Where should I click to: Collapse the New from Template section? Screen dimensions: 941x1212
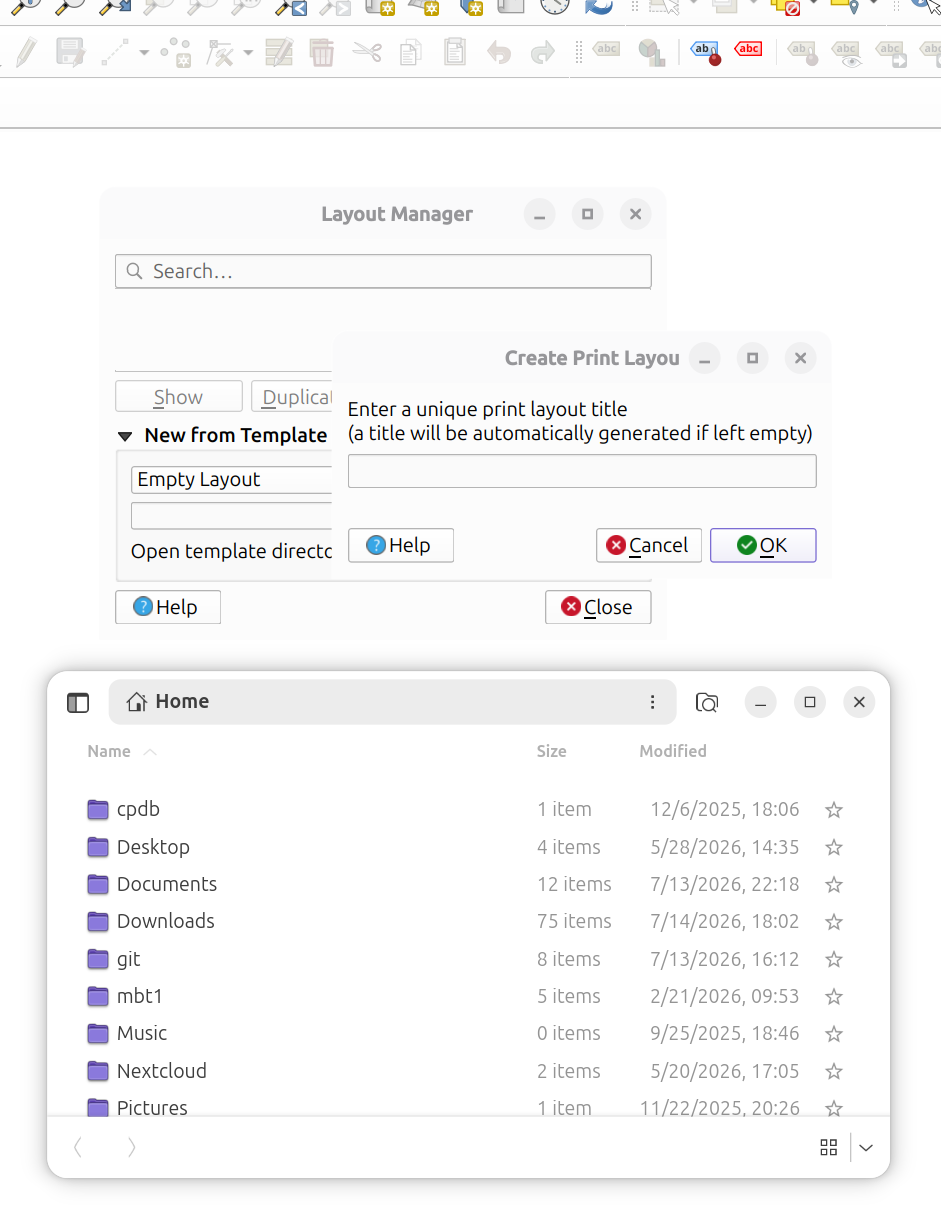click(x=125, y=436)
